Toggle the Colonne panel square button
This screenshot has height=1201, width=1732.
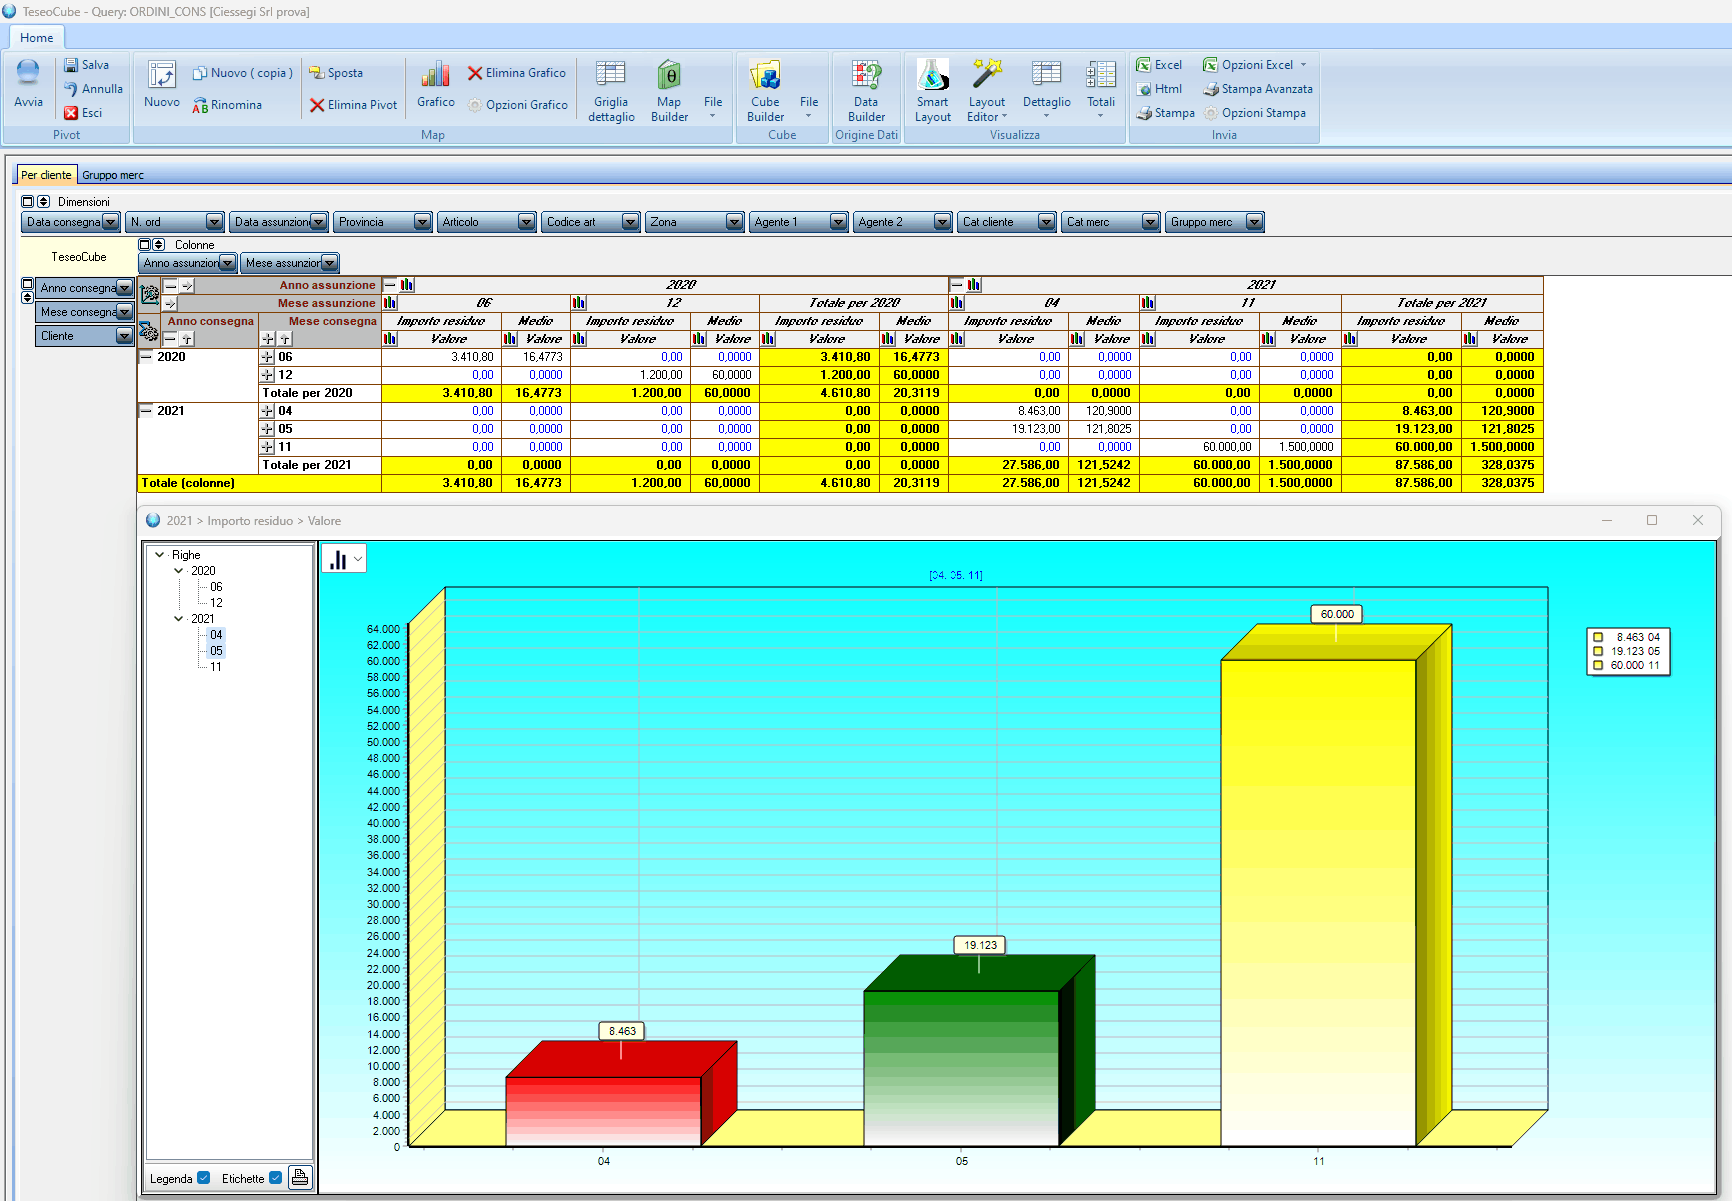(144, 245)
